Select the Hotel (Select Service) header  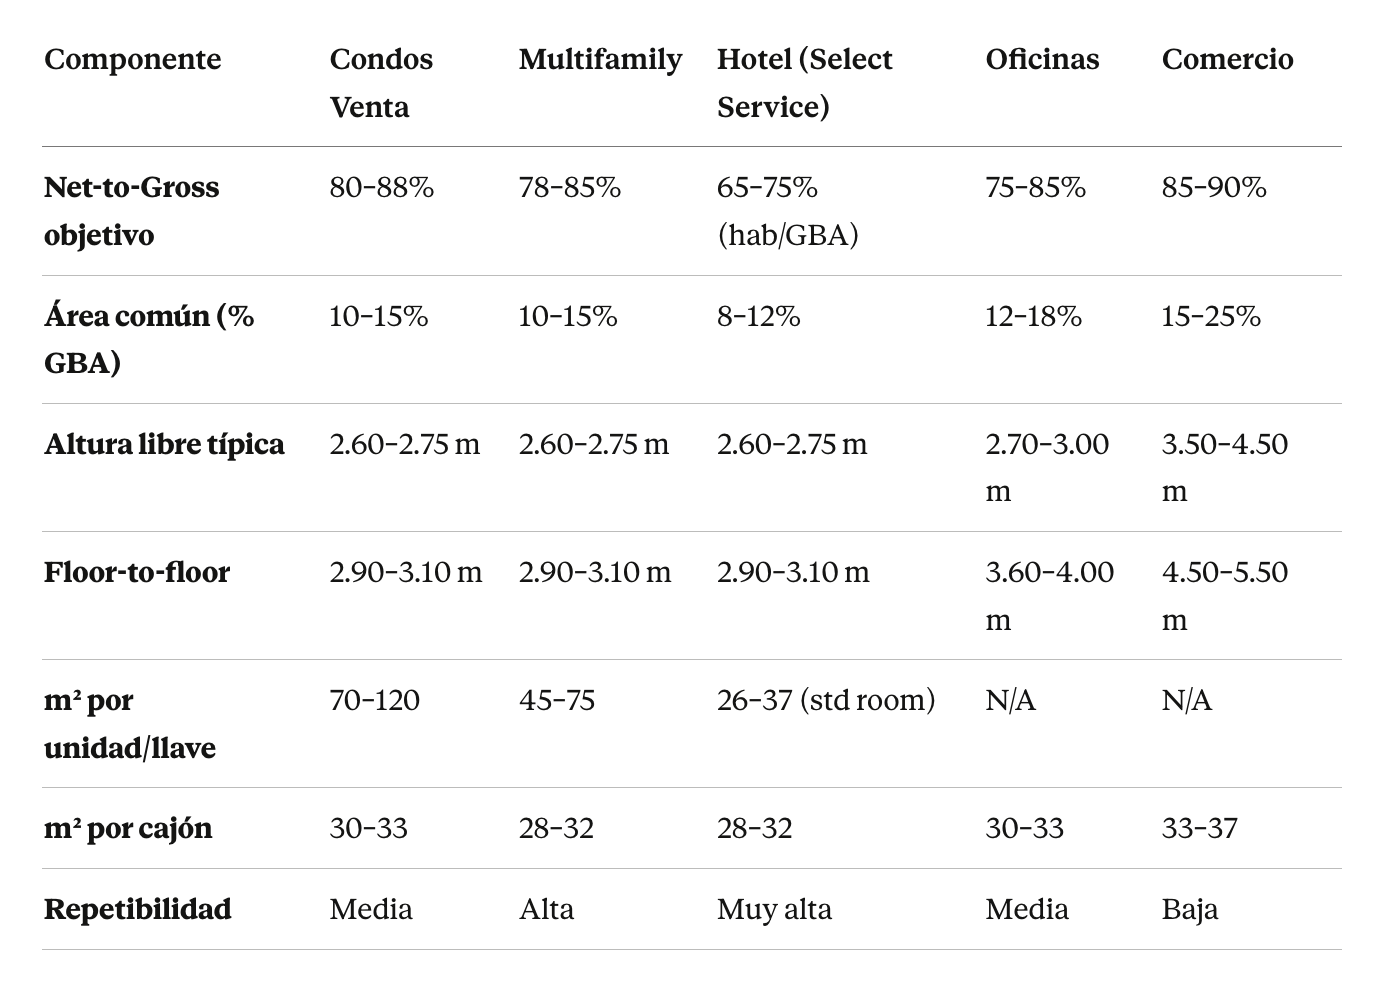pos(804,83)
